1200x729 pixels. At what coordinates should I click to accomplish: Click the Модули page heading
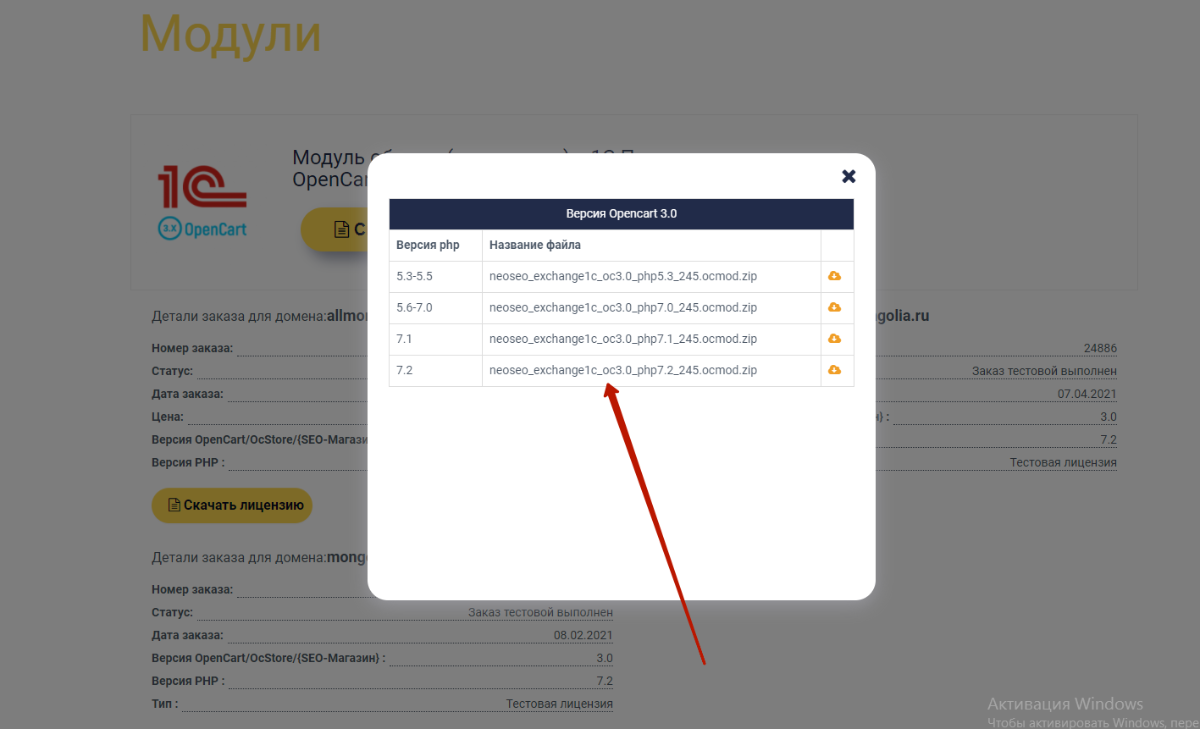[230, 34]
